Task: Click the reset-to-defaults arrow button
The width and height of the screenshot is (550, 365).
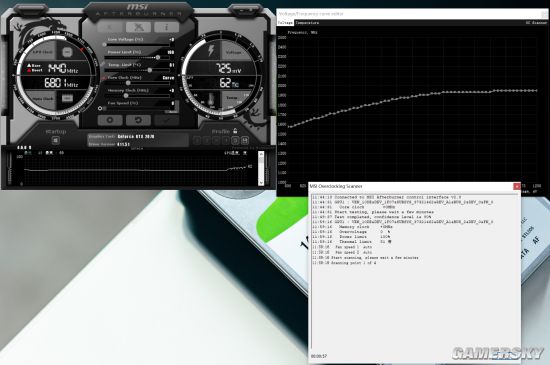Action: pyautogui.click(x=138, y=120)
